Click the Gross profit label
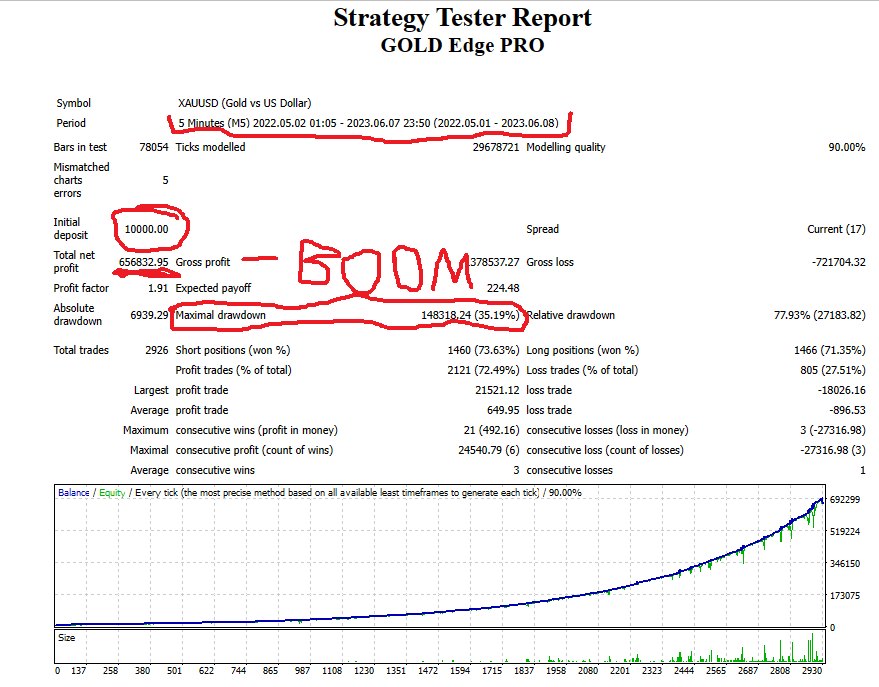 click(202, 262)
